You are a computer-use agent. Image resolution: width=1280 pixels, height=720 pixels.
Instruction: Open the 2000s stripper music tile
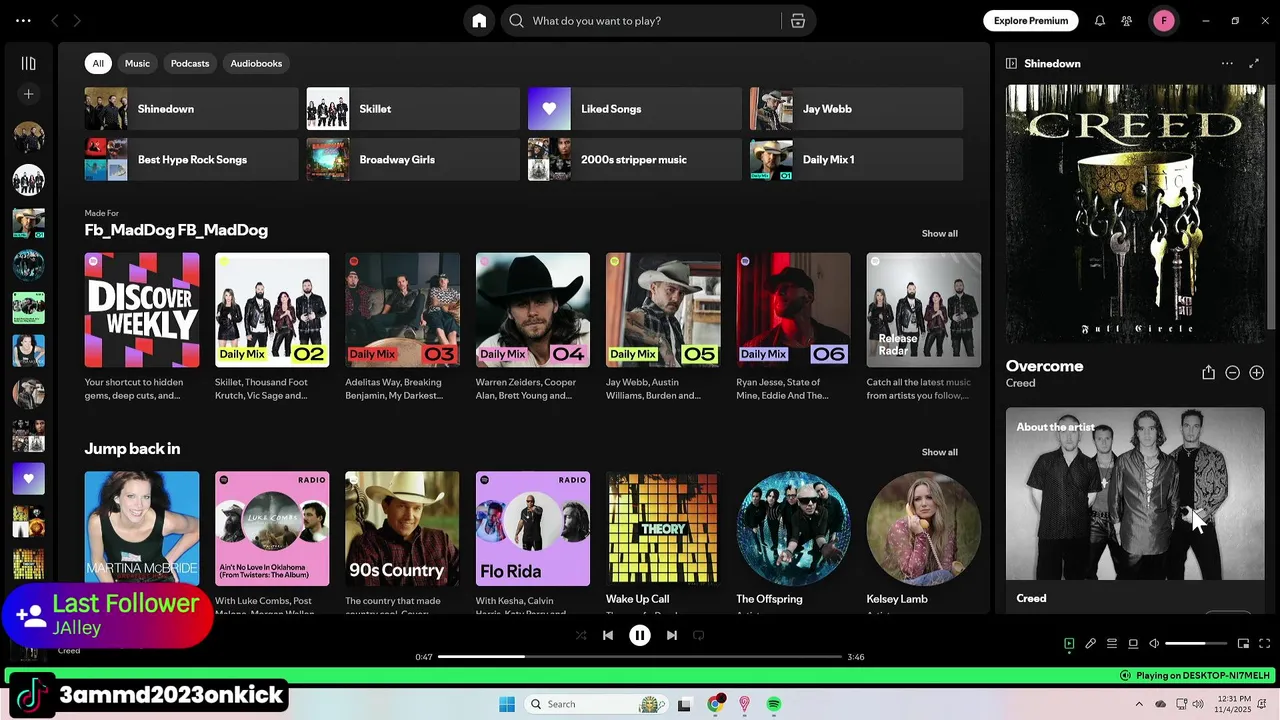[x=635, y=160]
